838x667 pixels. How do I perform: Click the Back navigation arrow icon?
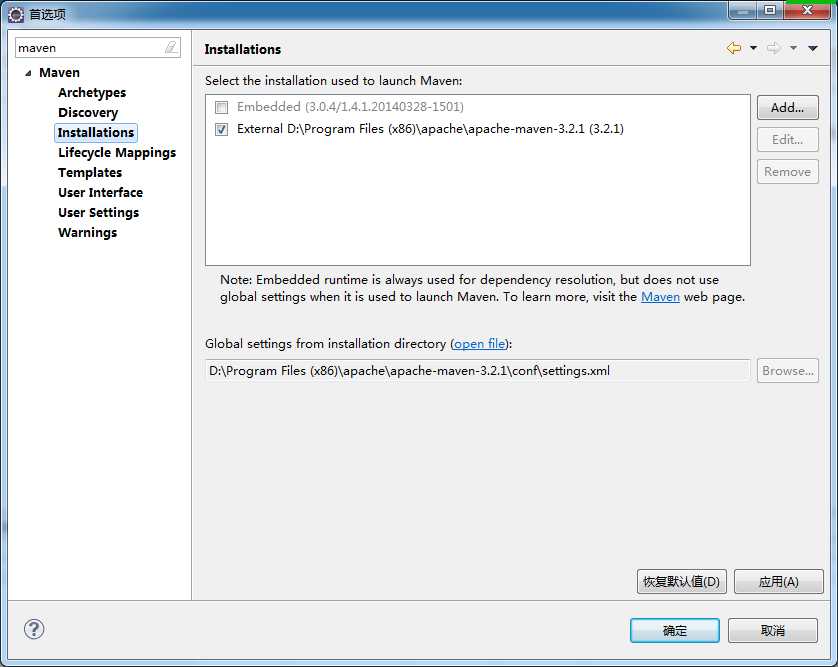[x=734, y=48]
